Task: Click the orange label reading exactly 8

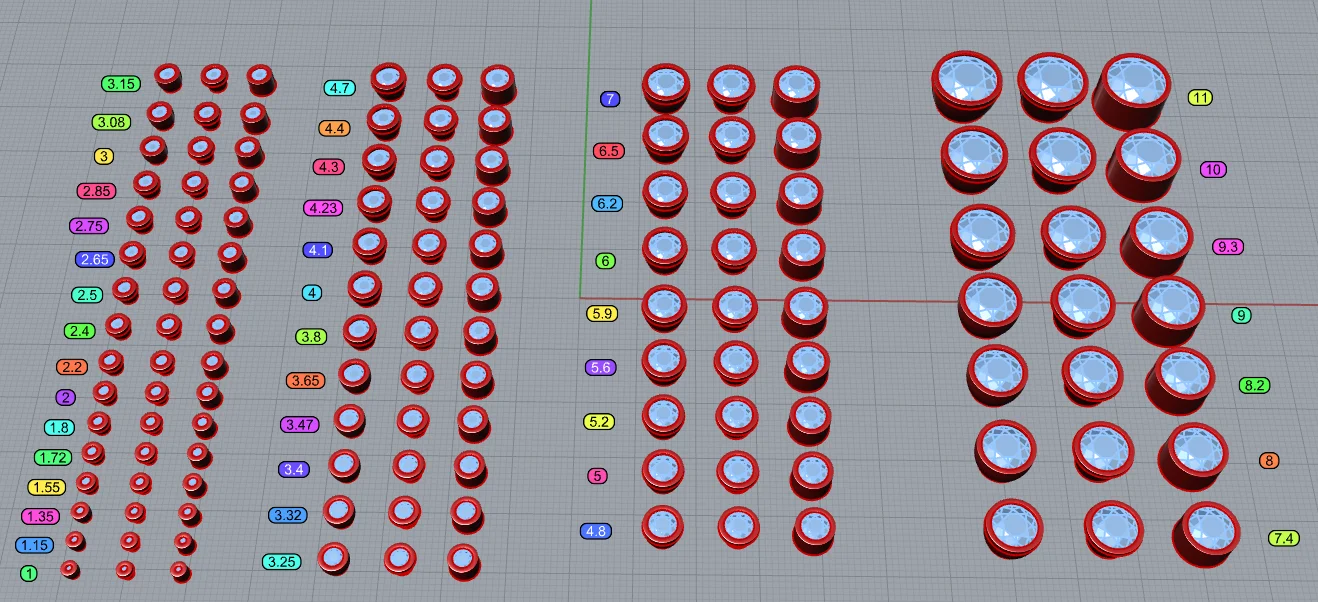Action: [x=1269, y=461]
